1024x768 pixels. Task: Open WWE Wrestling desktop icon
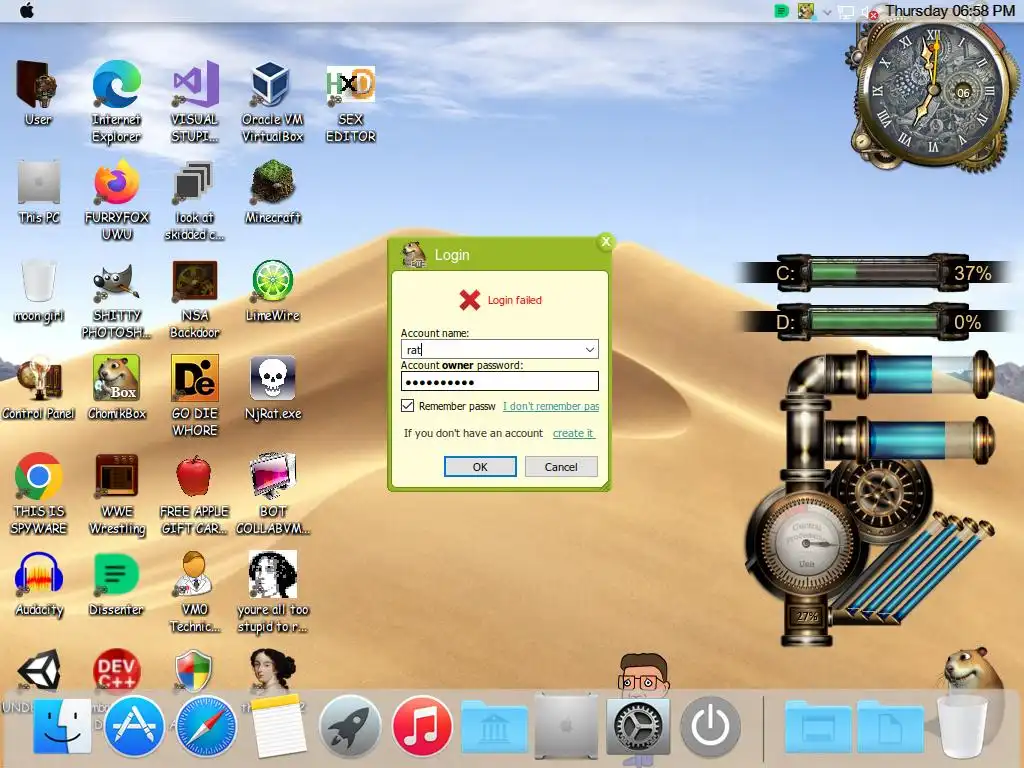tap(117, 493)
